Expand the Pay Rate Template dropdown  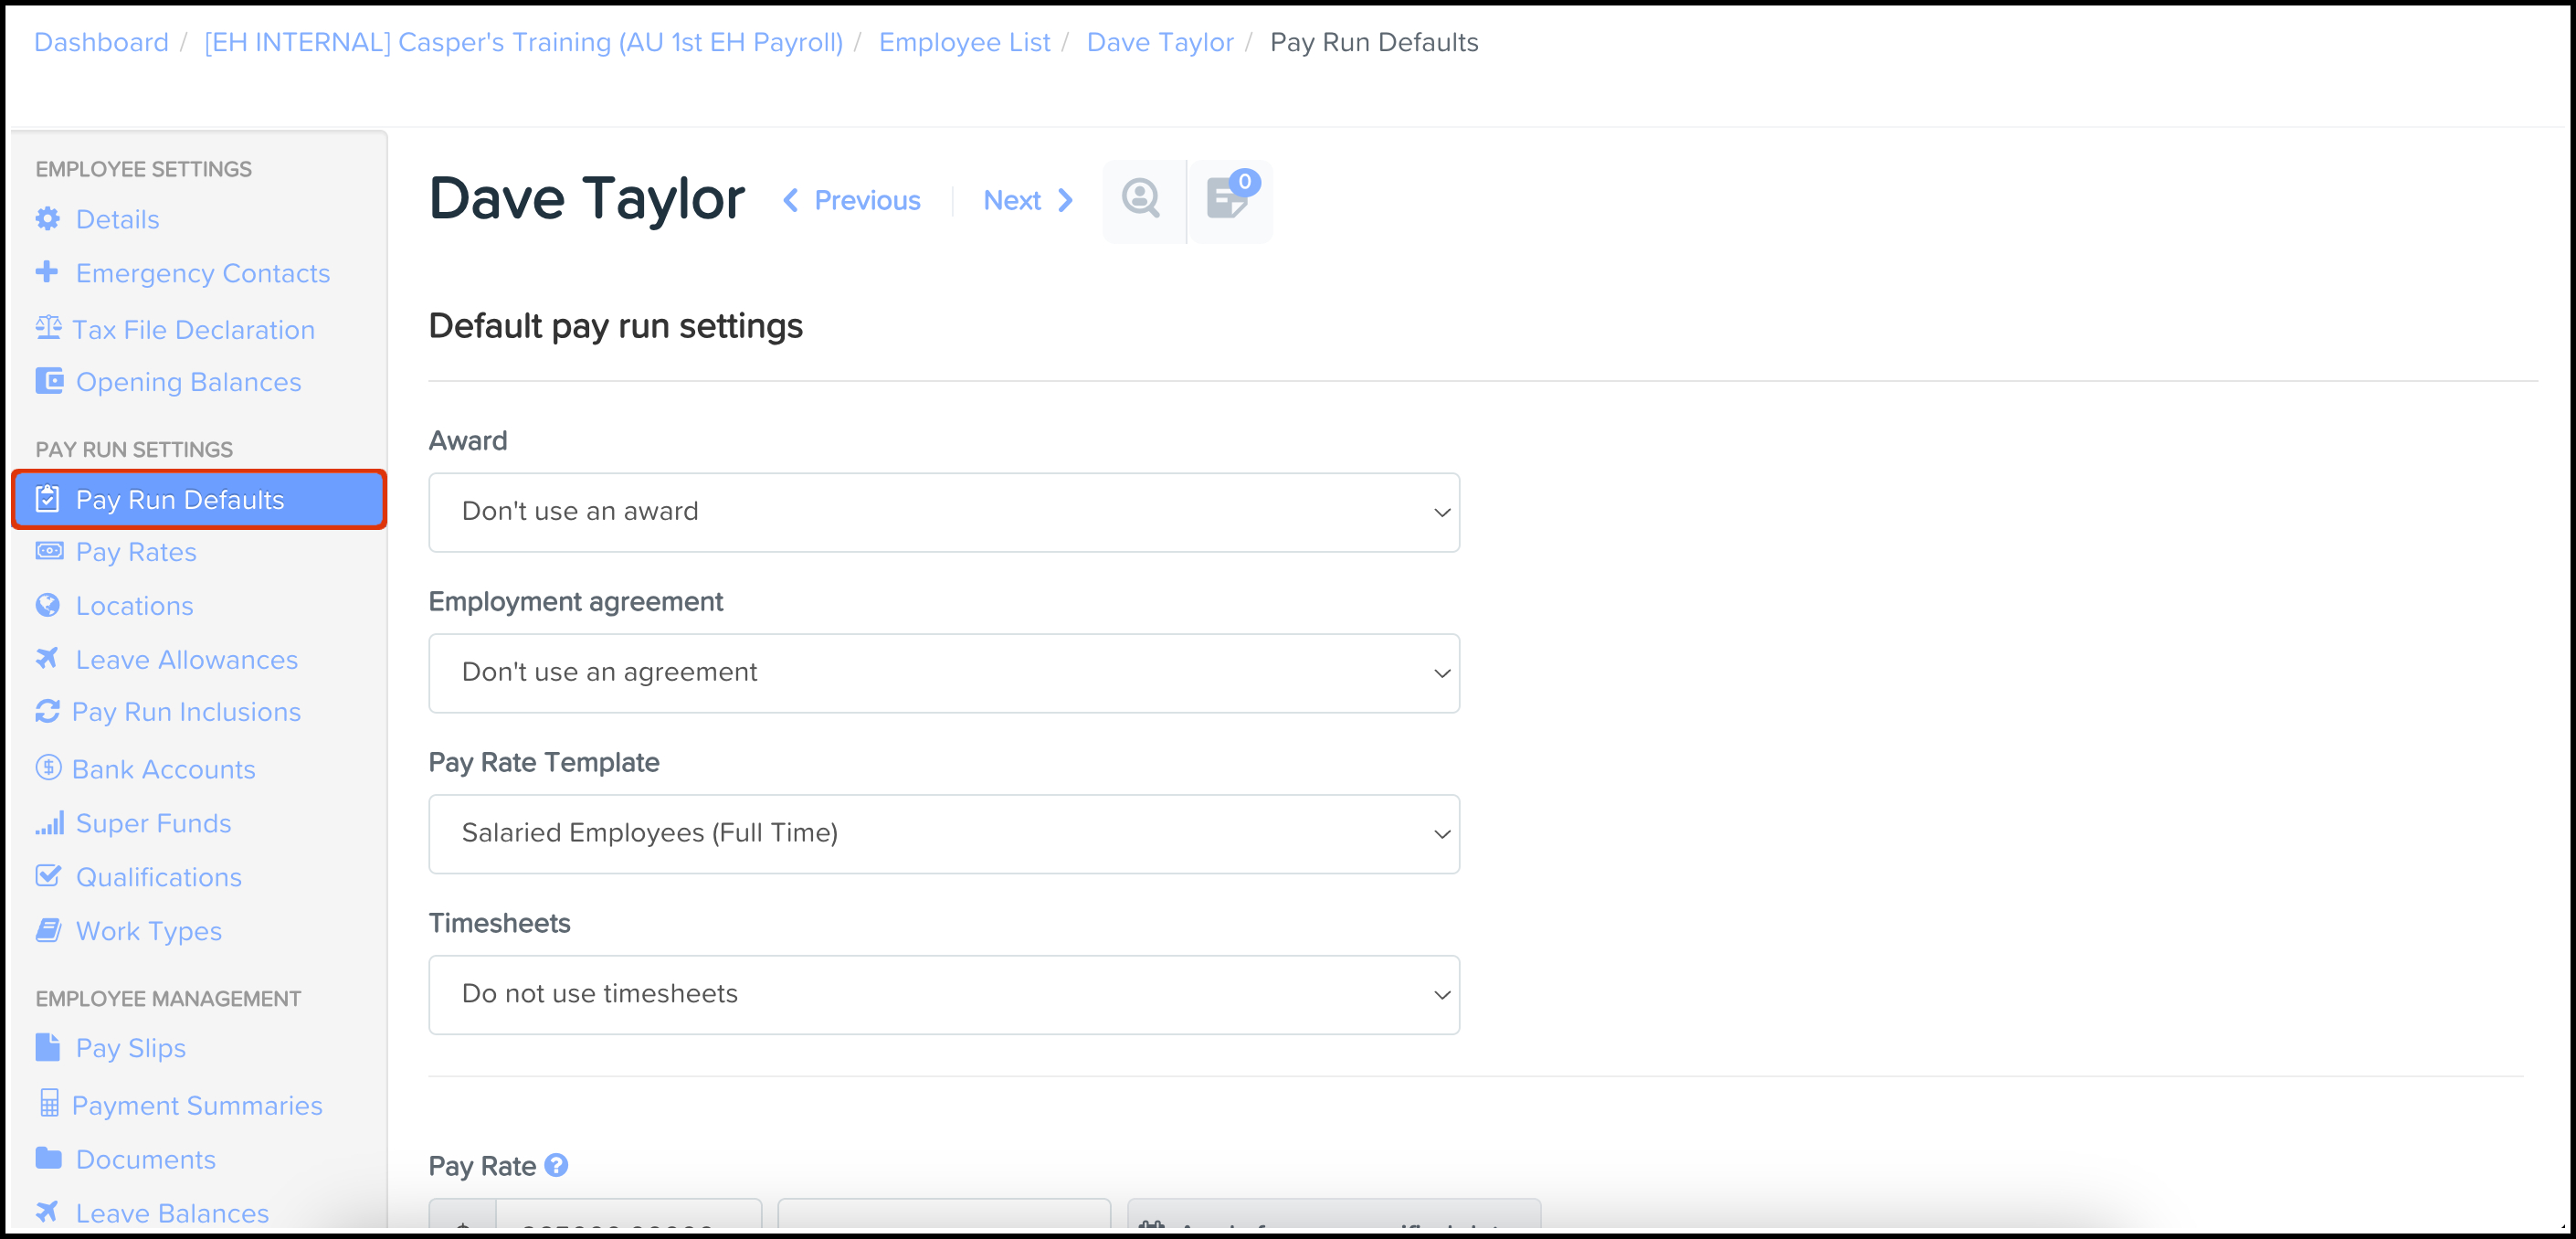pyautogui.click(x=943, y=834)
